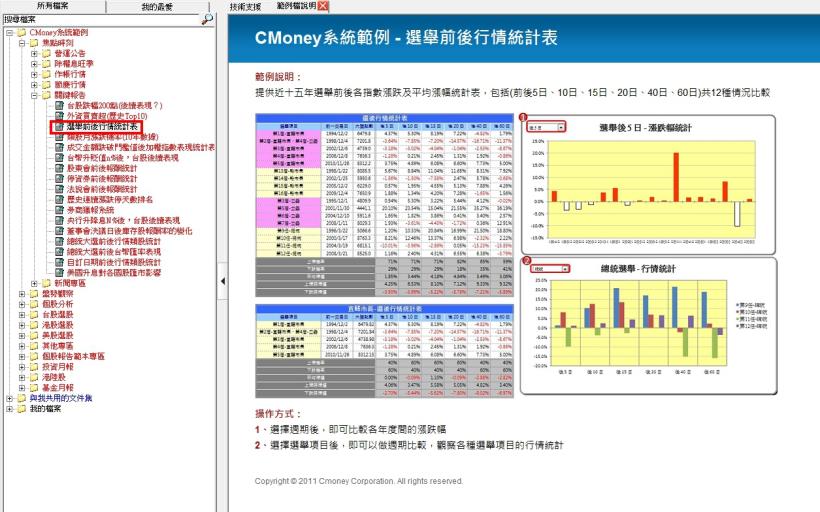Click folder icon of 與我共用的文件集
Image resolution: width=820 pixels, height=512 pixels.
(21, 399)
